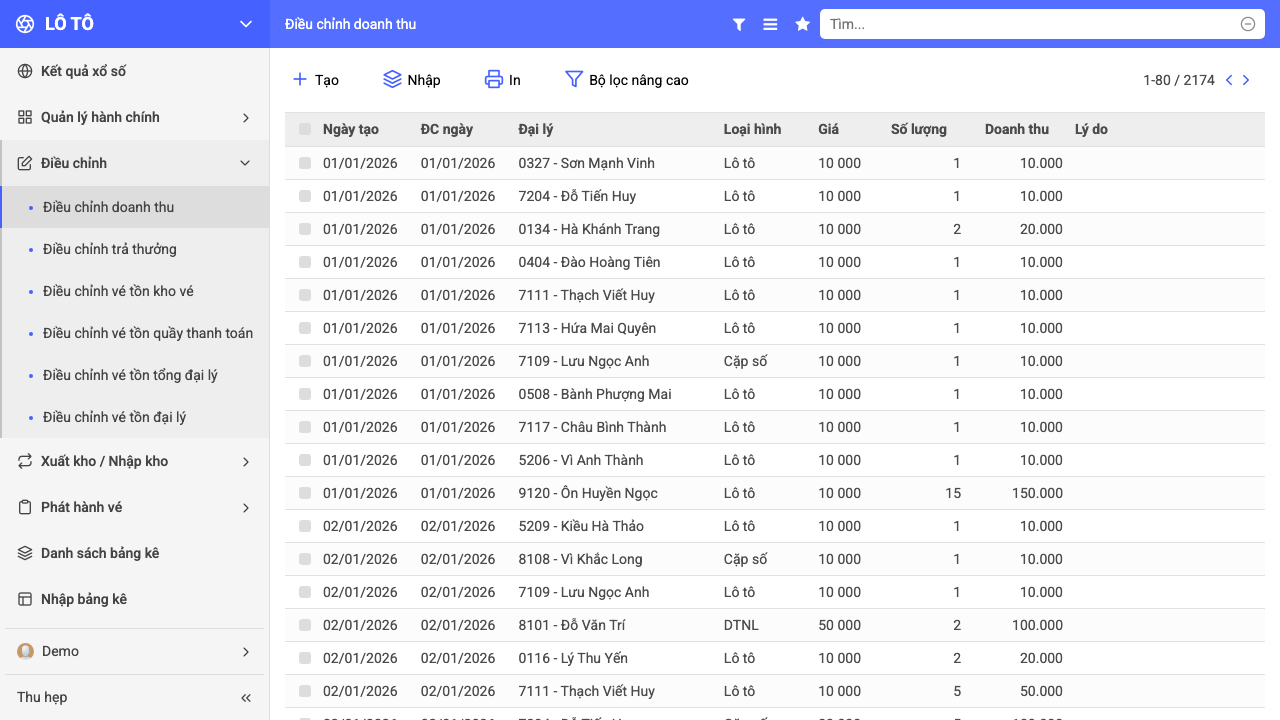Open Bộ lọc nâng cao filter

[x=627, y=80]
